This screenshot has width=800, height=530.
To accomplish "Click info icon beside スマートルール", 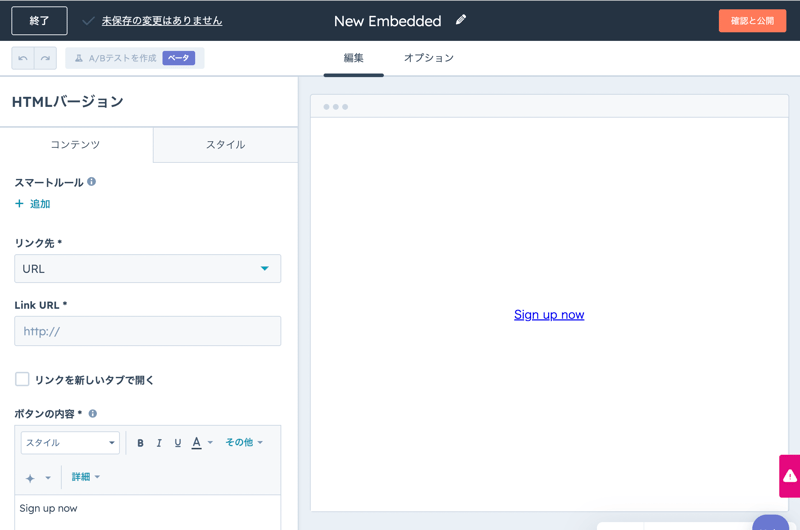I will [x=91, y=182].
